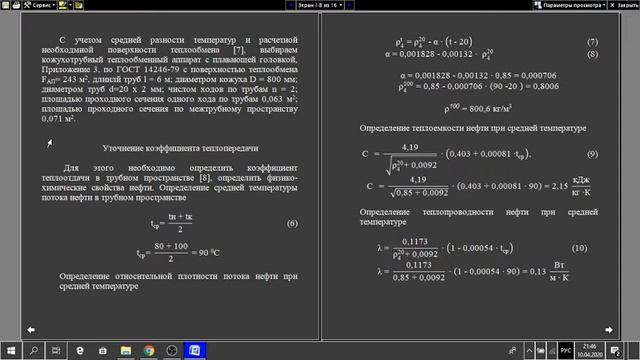Expand hidden system tray icons chevron

click(529, 350)
